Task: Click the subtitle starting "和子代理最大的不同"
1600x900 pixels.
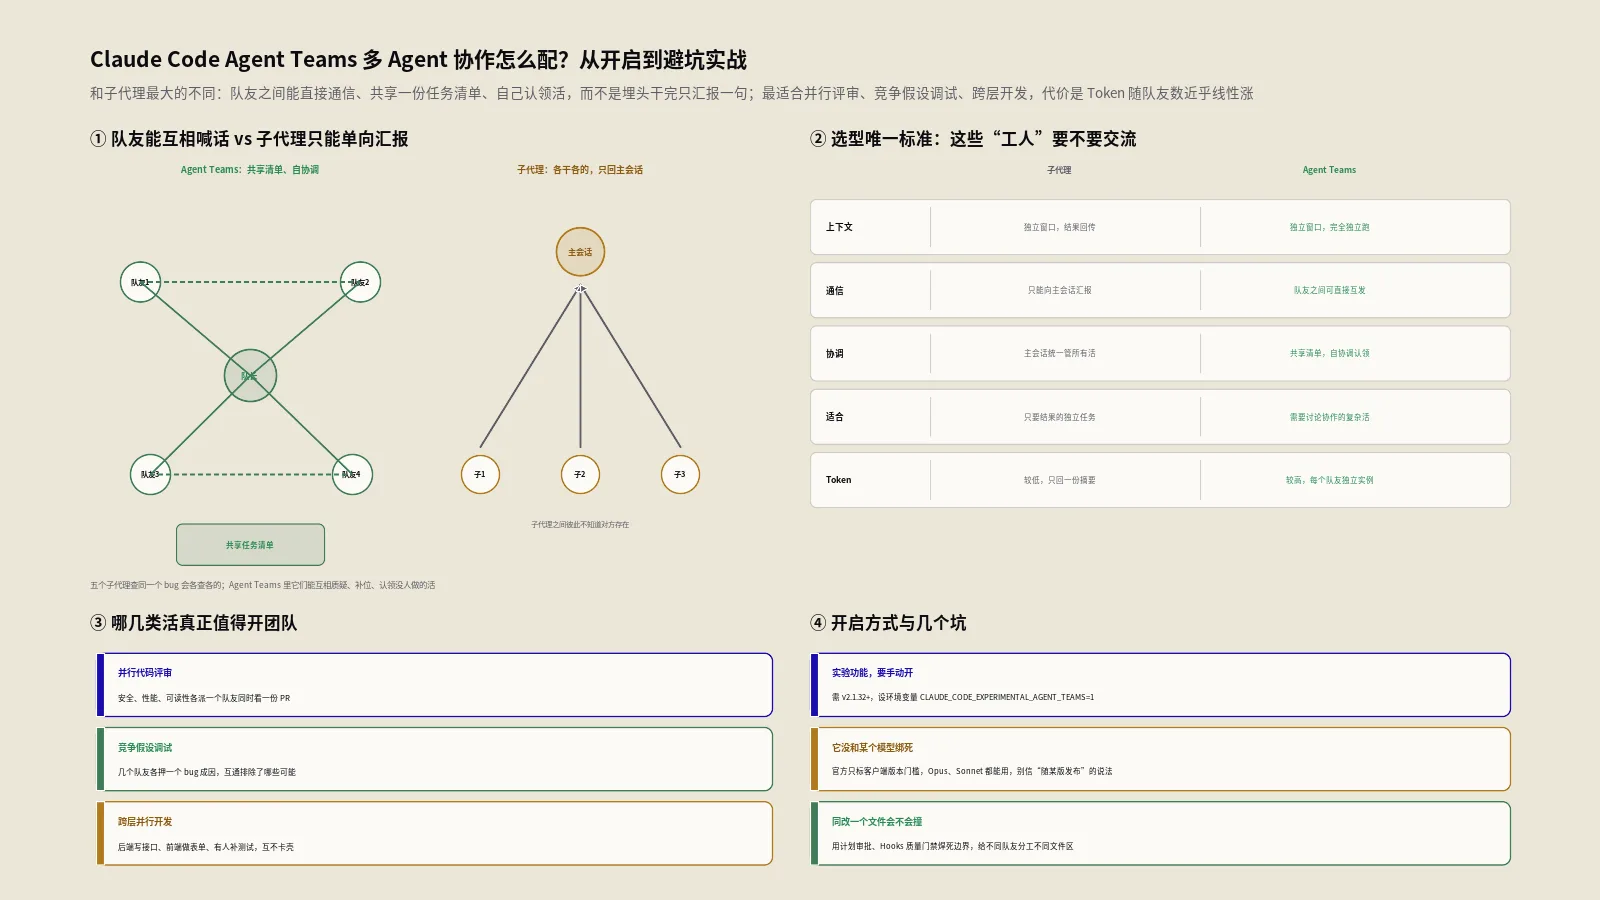Action: click(671, 93)
